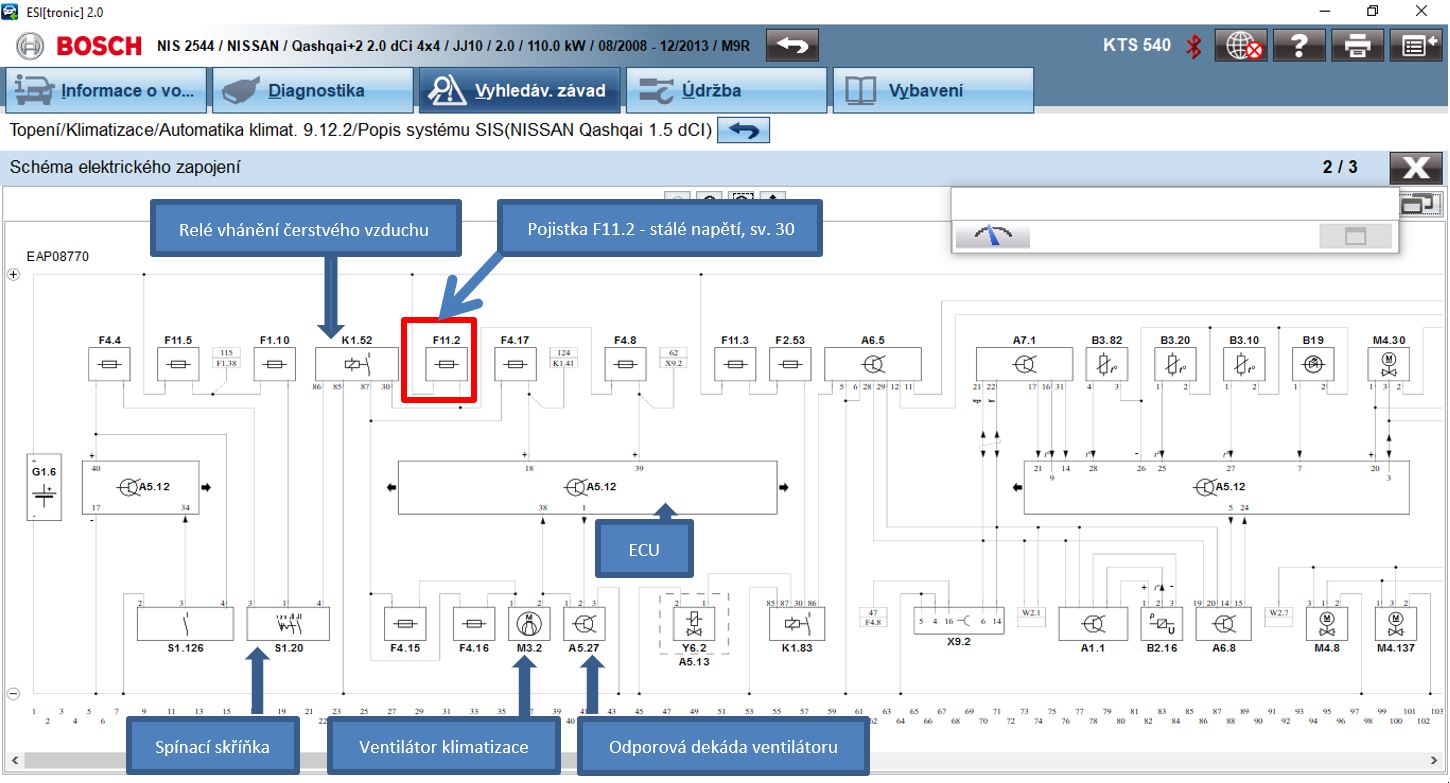Select fuse F2.53 symbol
The height and width of the screenshot is (783, 1450).
[x=790, y=365]
